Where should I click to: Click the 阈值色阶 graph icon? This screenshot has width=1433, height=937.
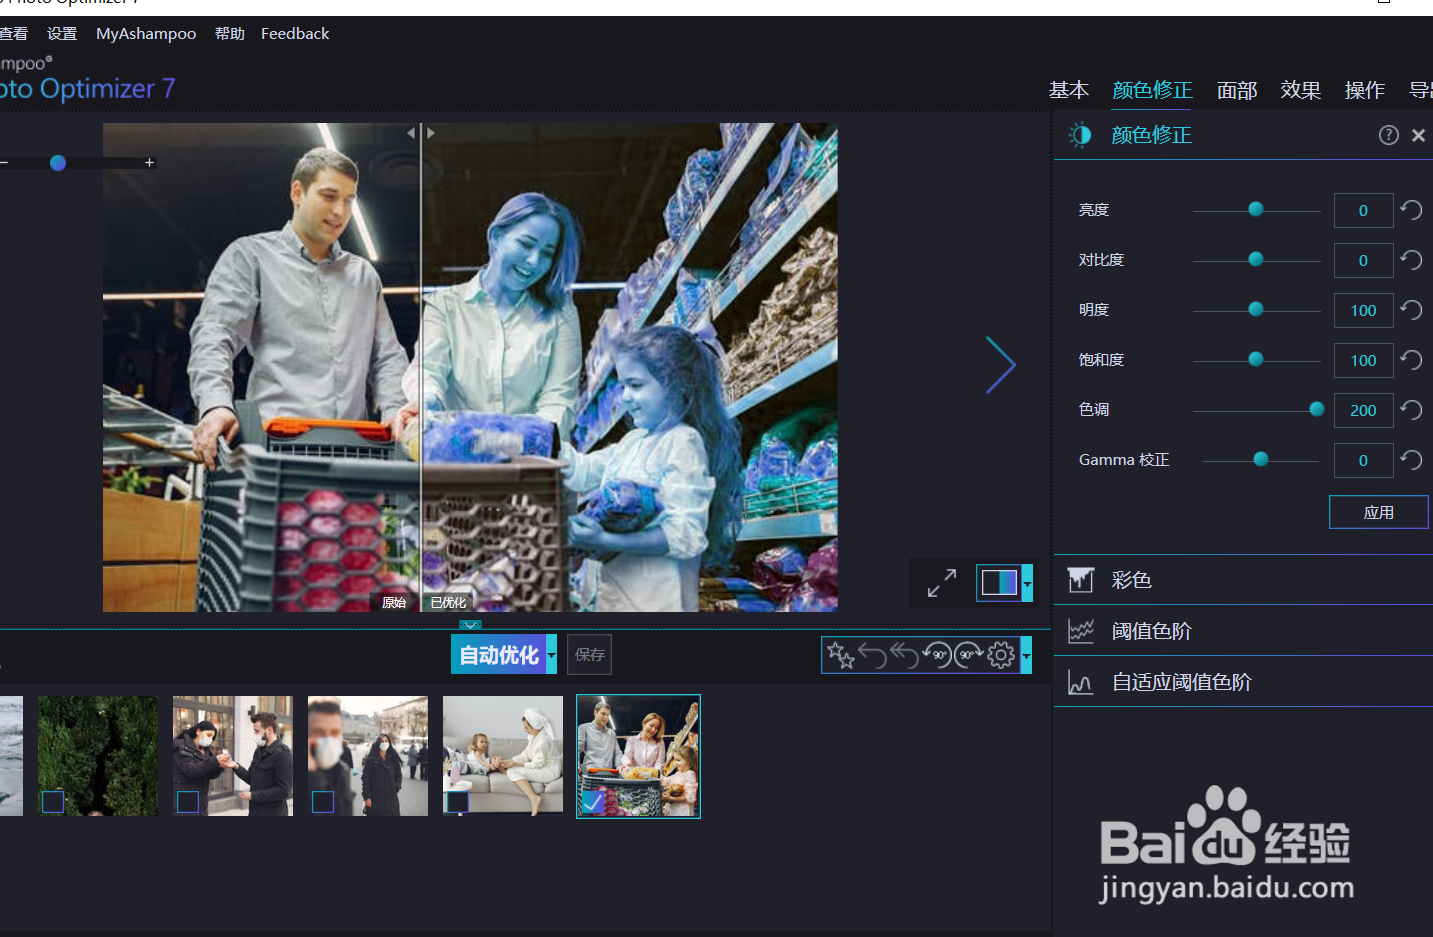[1080, 631]
